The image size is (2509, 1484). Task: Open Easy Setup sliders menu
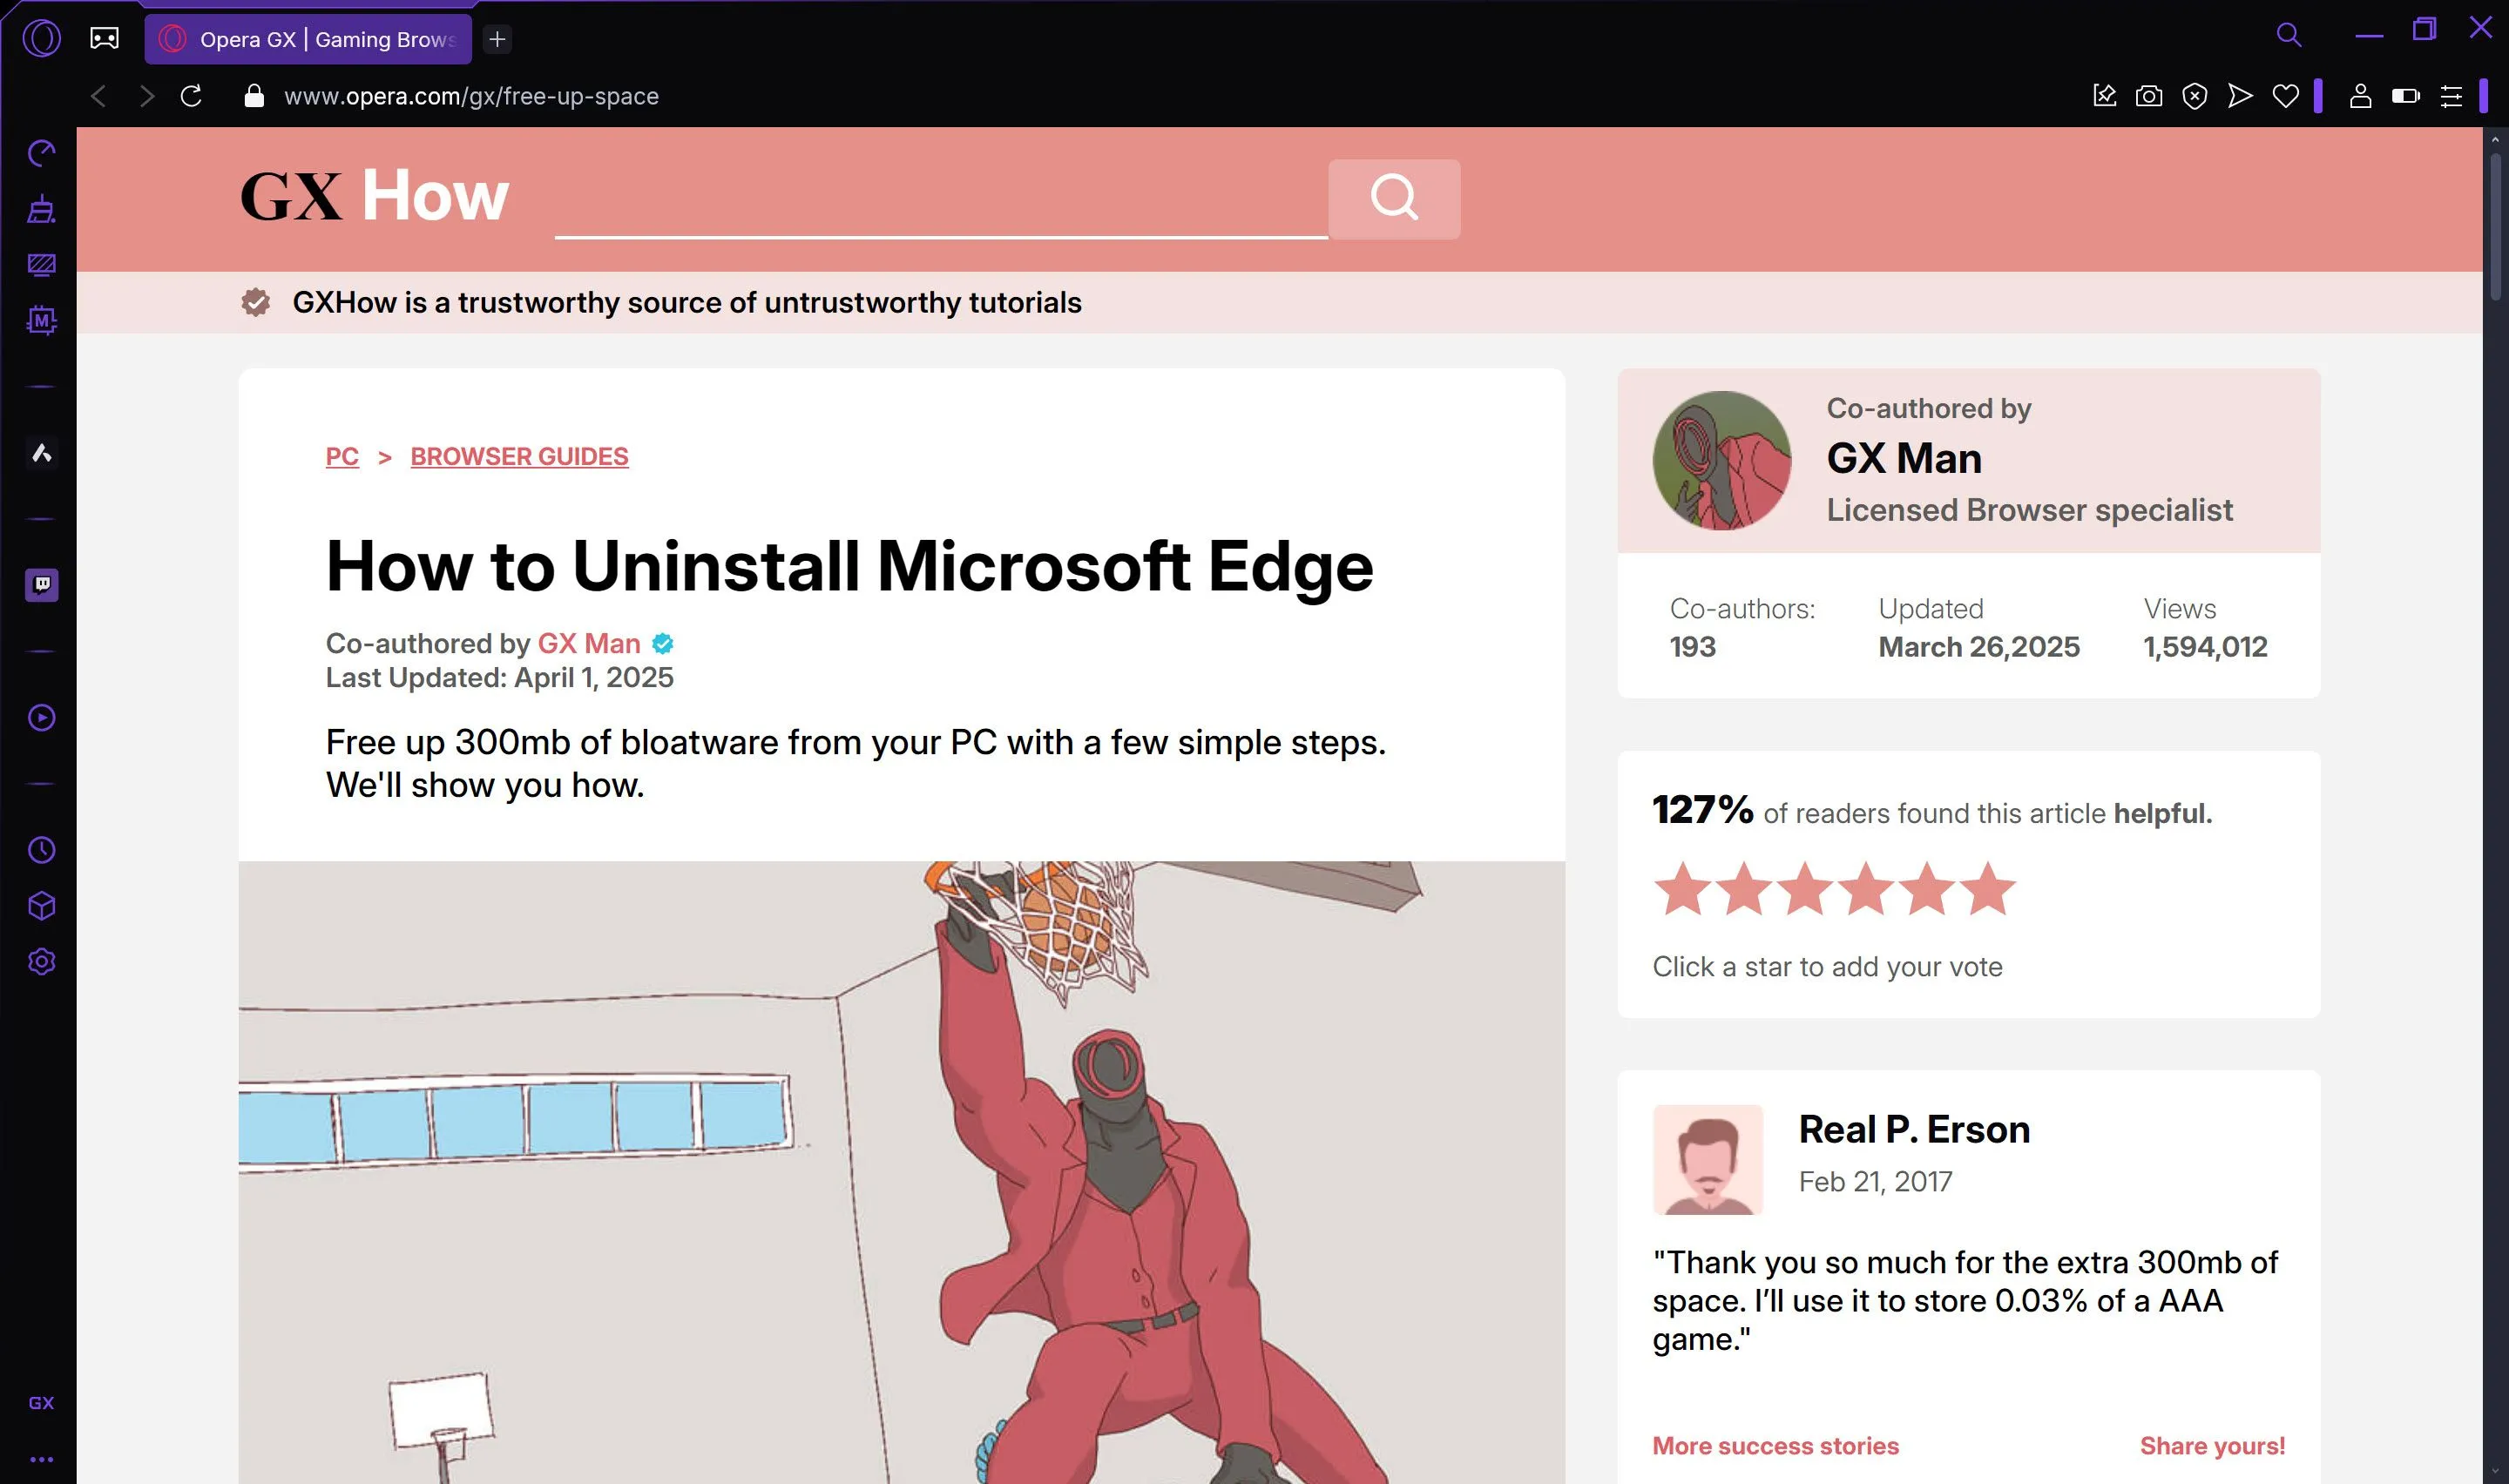(x=2451, y=96)
